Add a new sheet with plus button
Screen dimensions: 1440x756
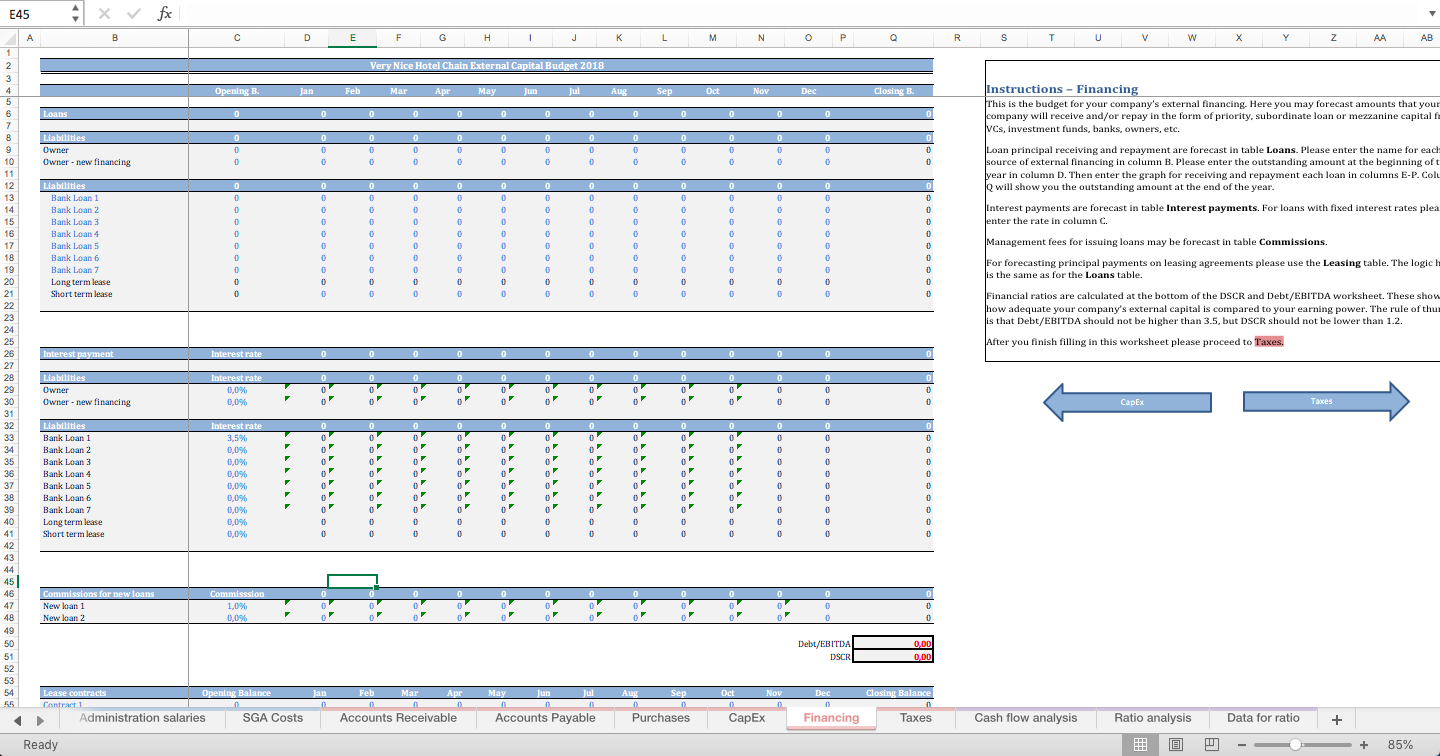[1337, 718]
